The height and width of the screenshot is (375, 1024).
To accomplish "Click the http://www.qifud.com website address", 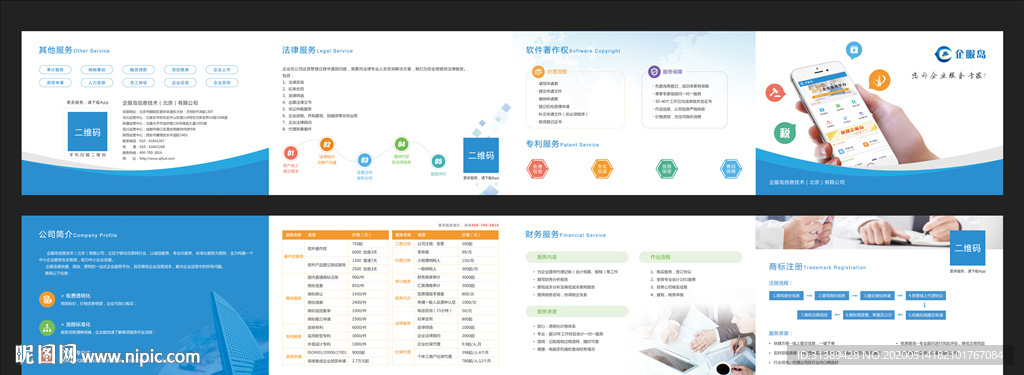I will tap(157, 158).
